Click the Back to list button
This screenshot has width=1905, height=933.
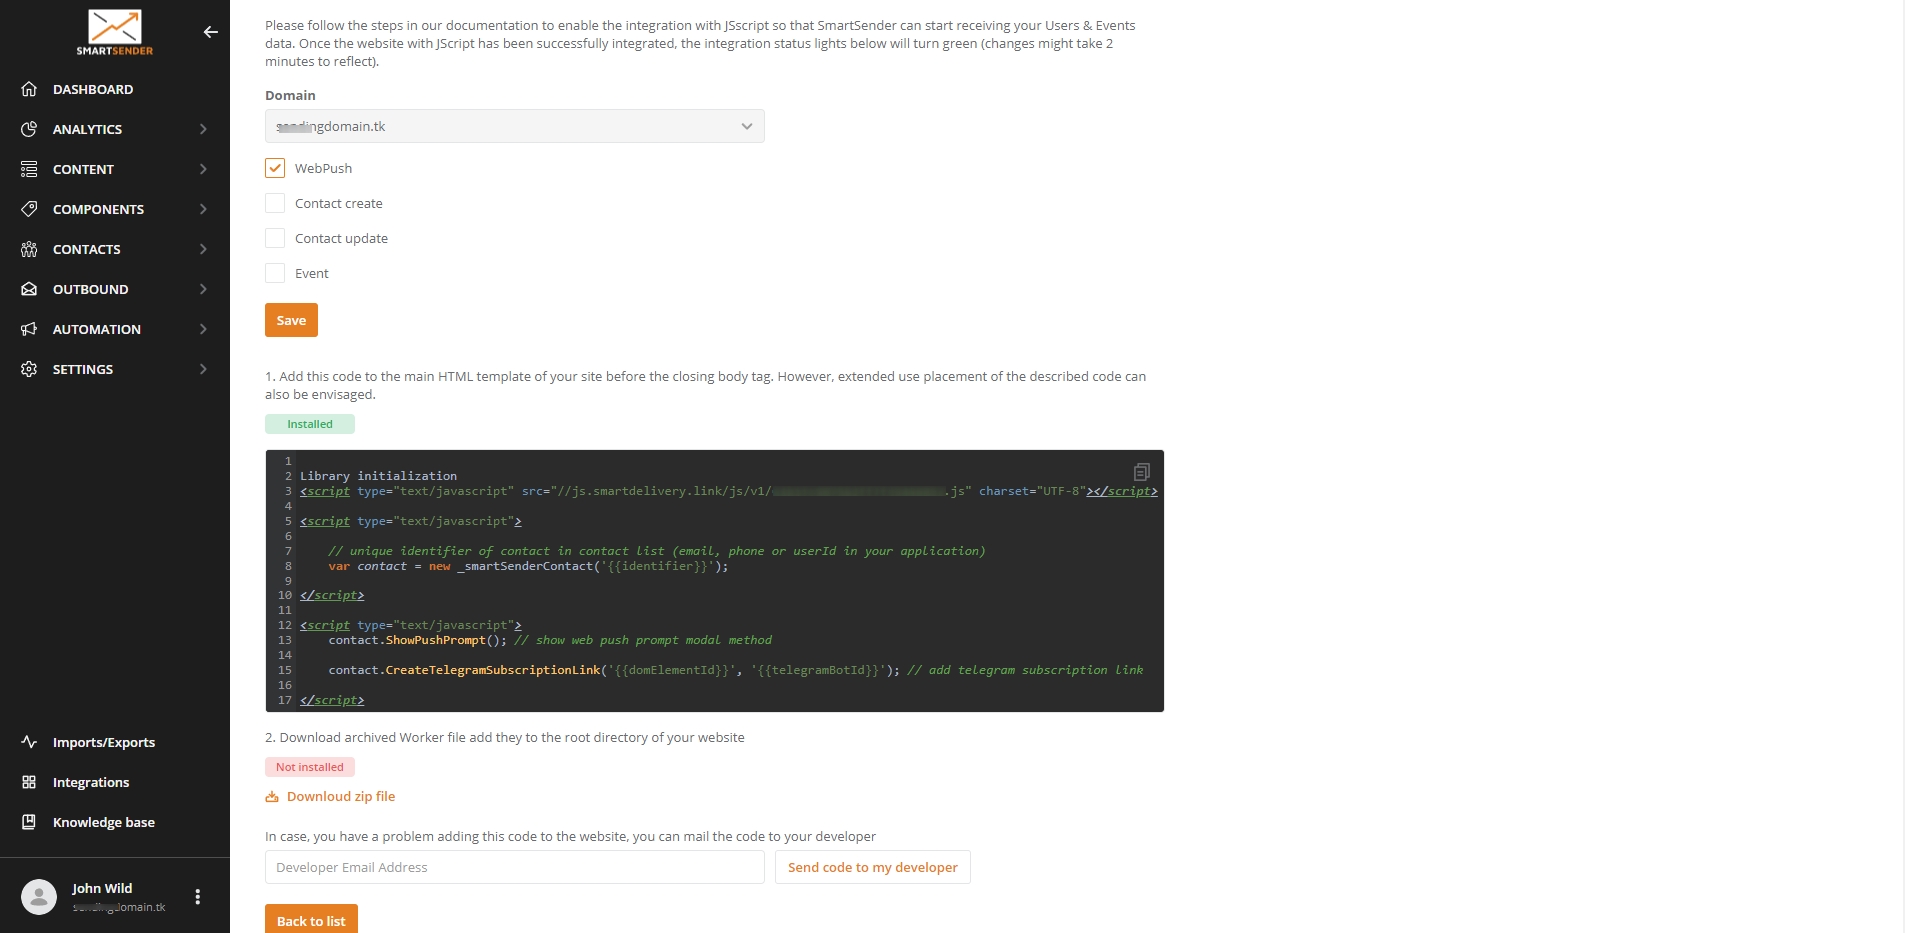point(311,919)
